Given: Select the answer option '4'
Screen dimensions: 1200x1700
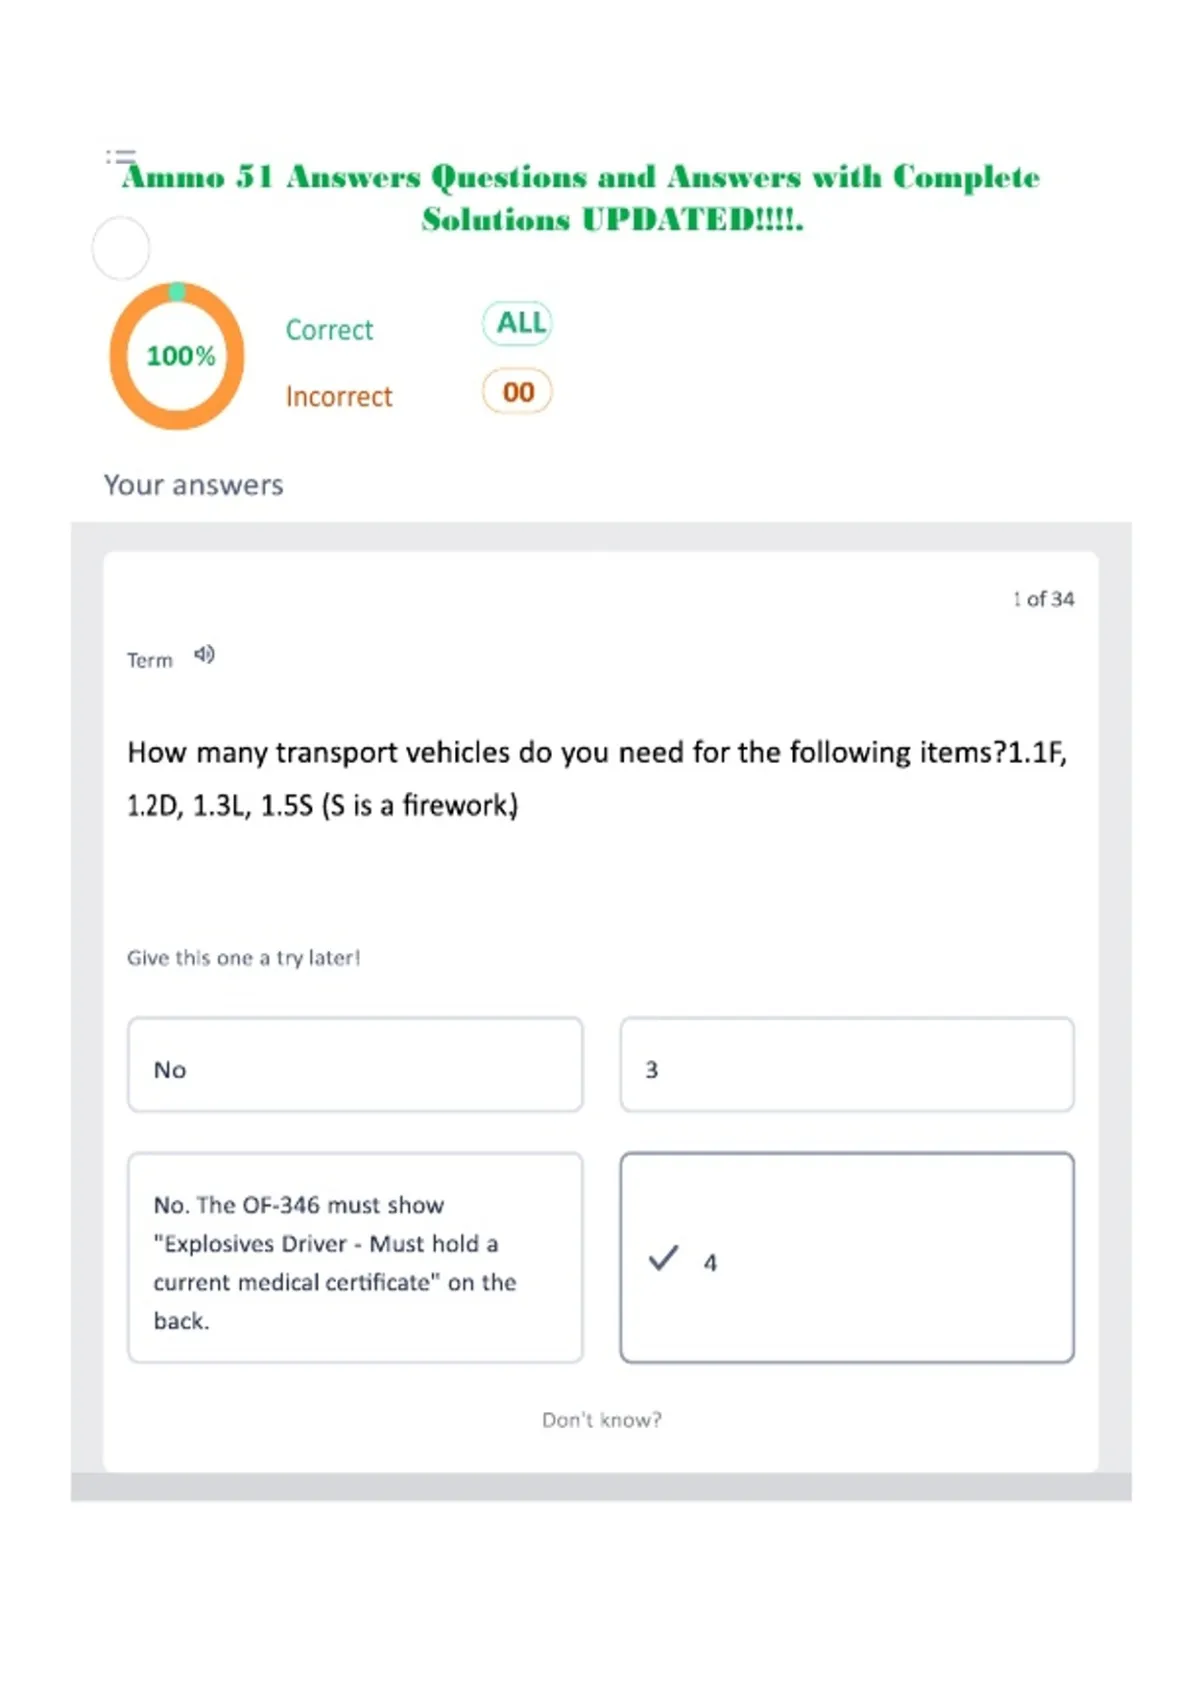Looking at the screenshot, I should [x=847, y=1258].
